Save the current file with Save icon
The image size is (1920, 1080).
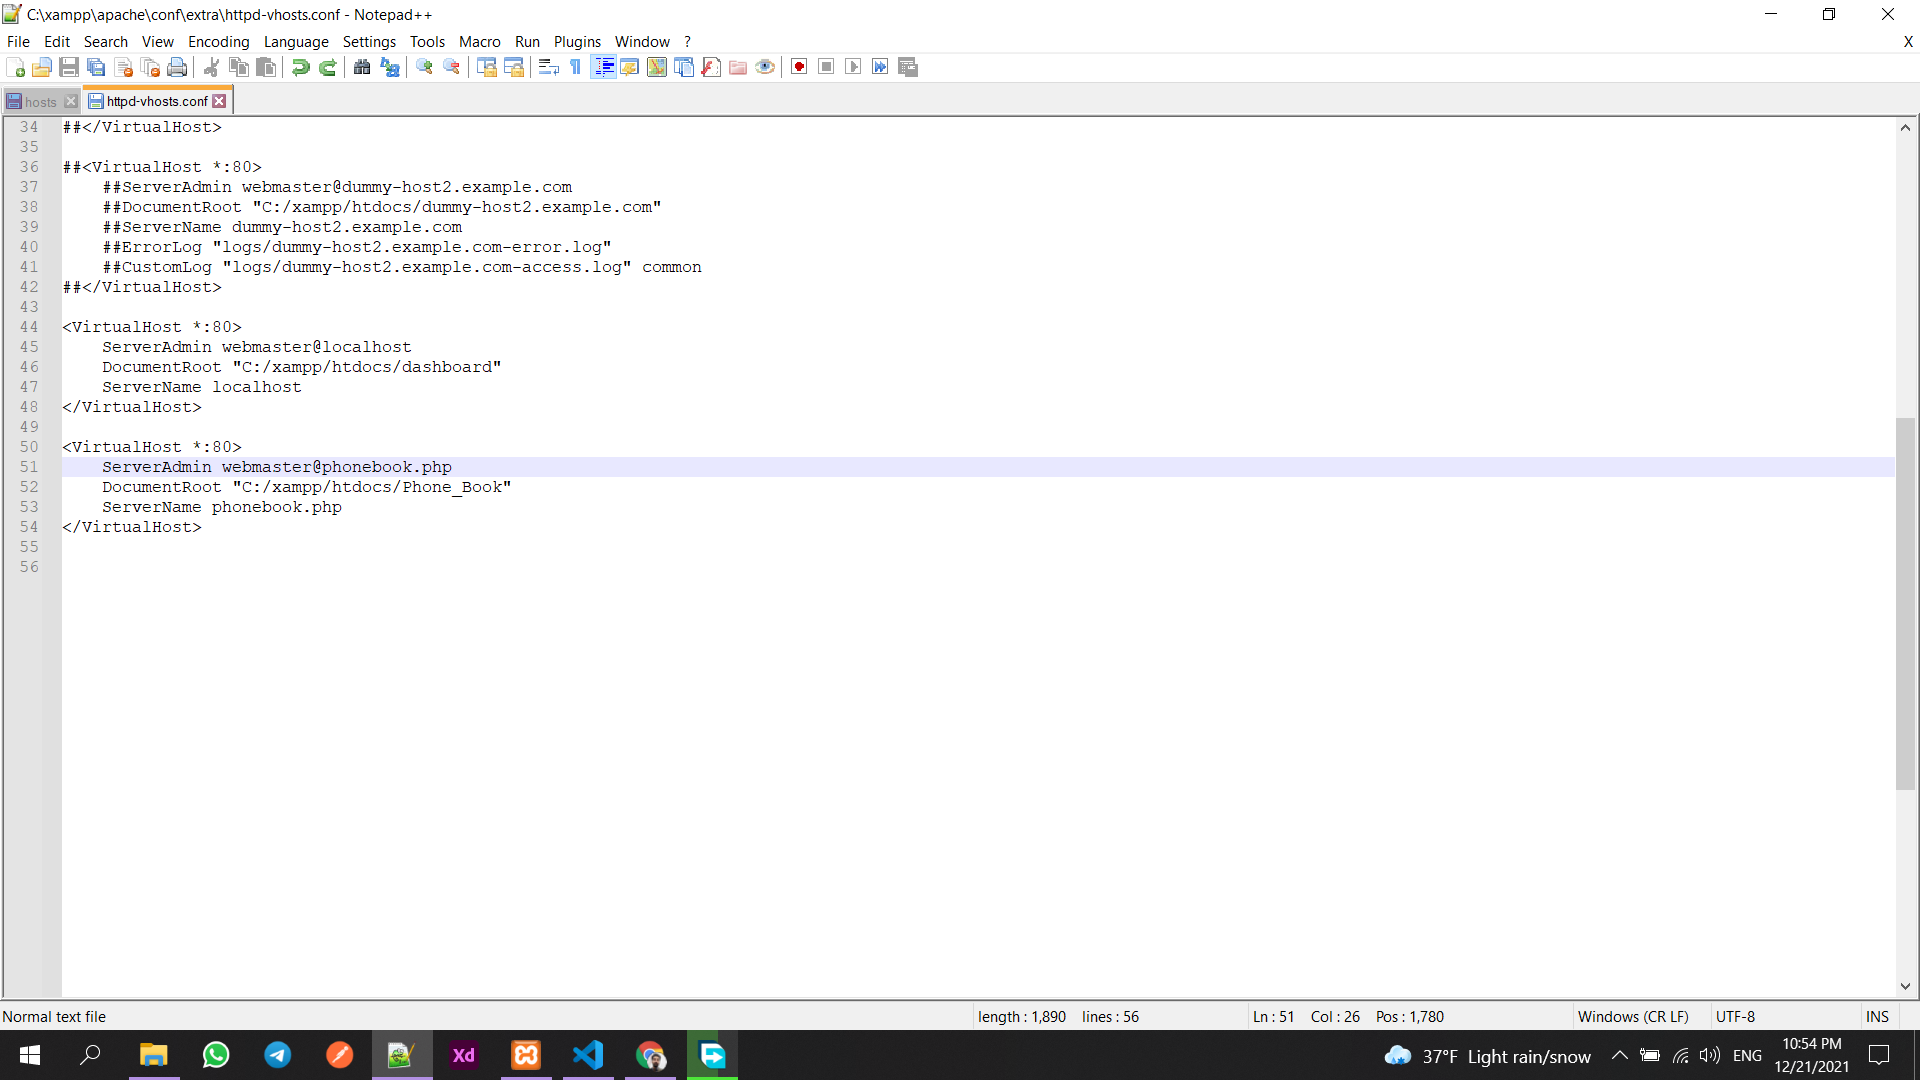tap(69, 67)
